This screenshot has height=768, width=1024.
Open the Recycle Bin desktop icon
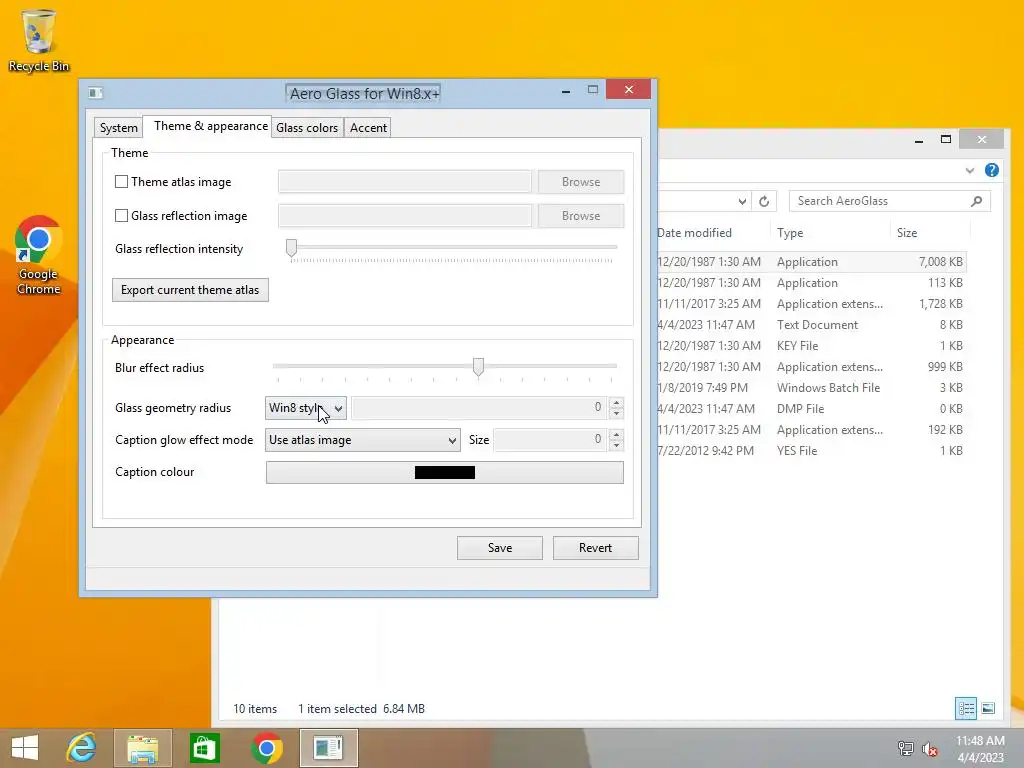click(39, 40)
